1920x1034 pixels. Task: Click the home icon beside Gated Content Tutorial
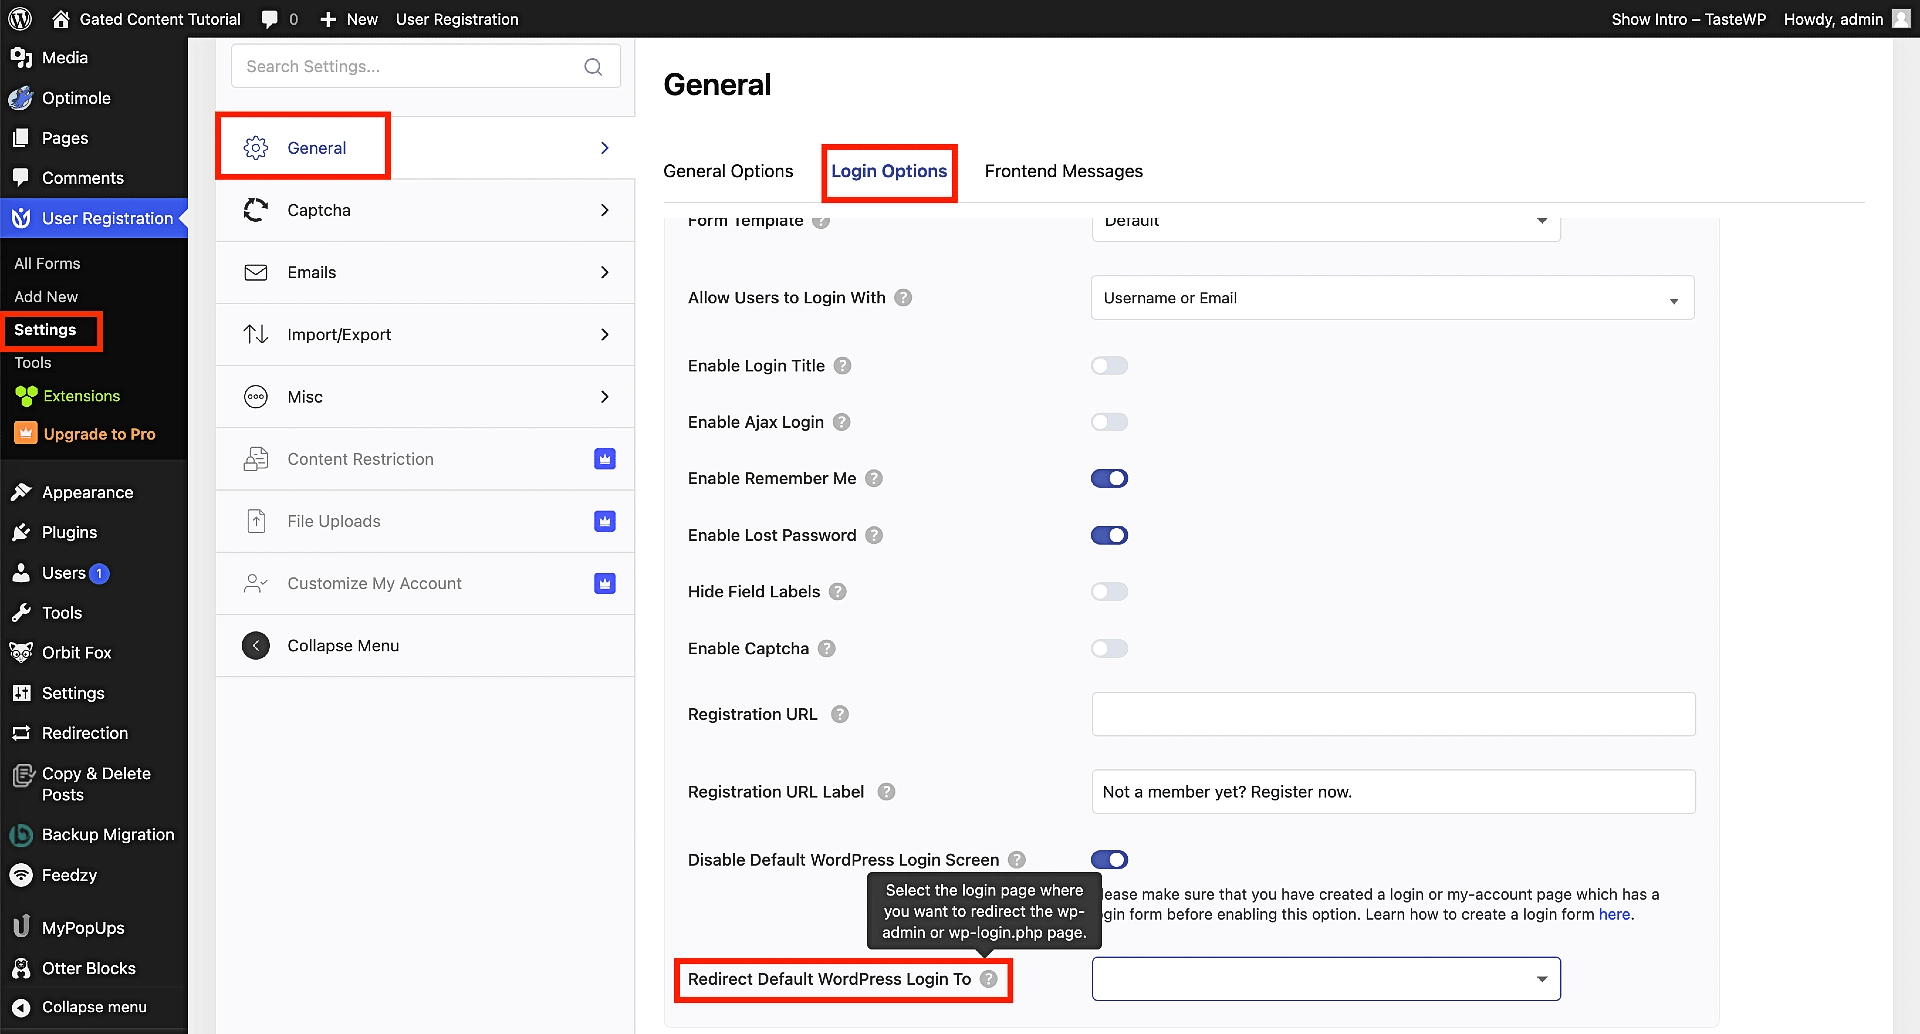click(x=61, y=19)
